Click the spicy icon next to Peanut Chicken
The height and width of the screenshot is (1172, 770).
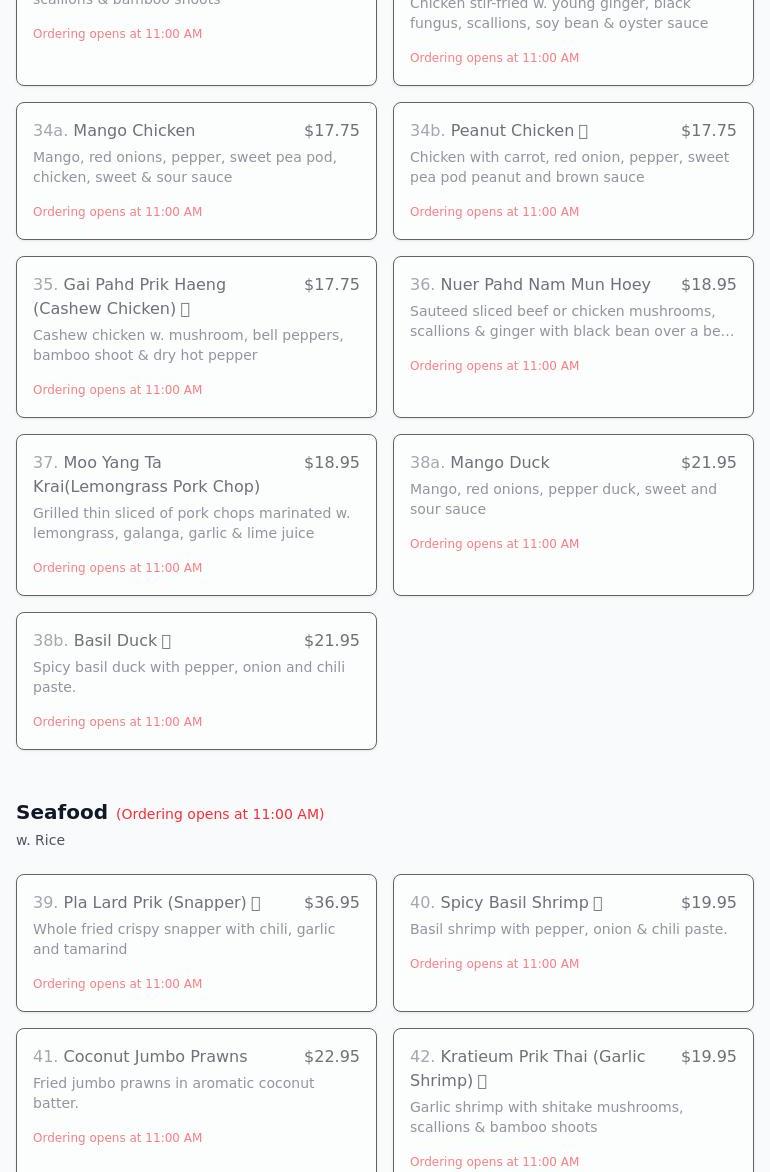[583, 131]
